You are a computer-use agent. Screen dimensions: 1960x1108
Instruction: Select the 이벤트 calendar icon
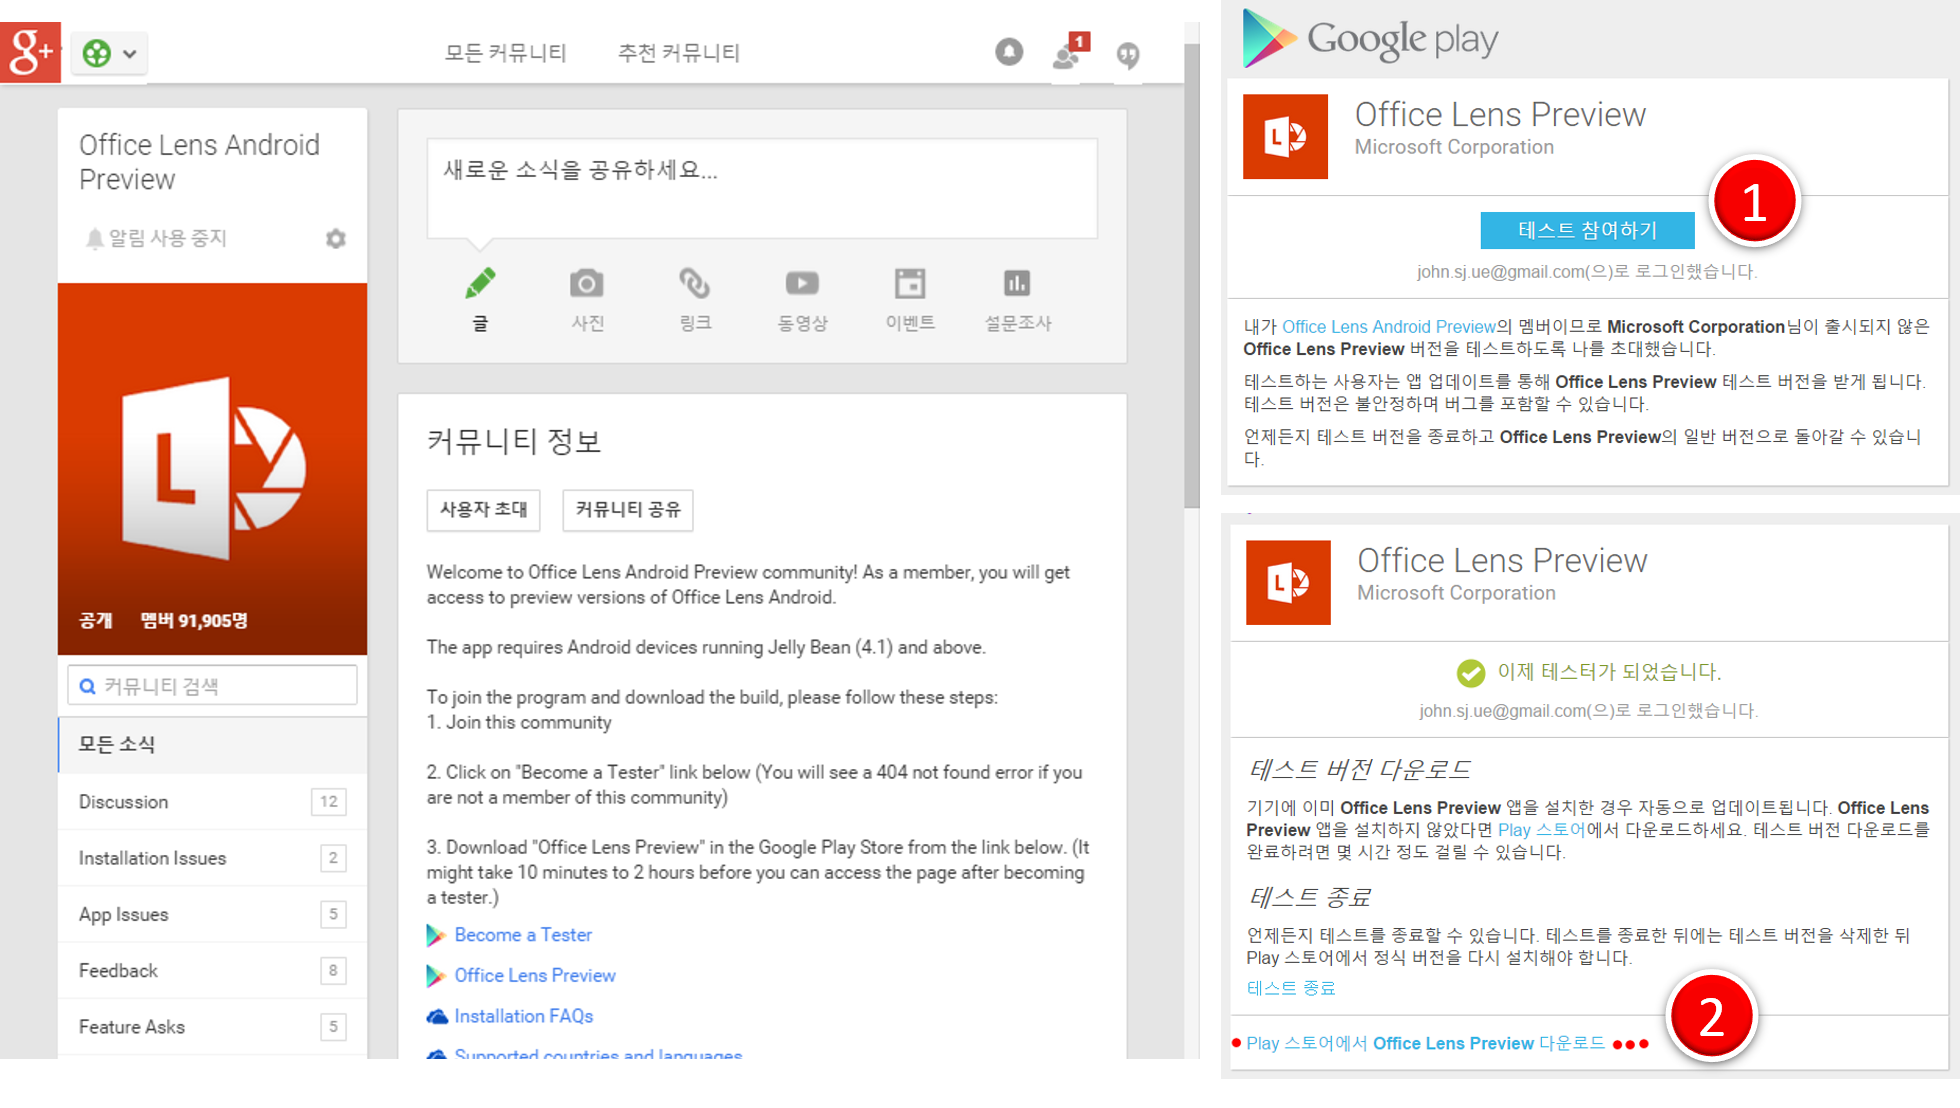pyautogui.click(x=910, y=285)
